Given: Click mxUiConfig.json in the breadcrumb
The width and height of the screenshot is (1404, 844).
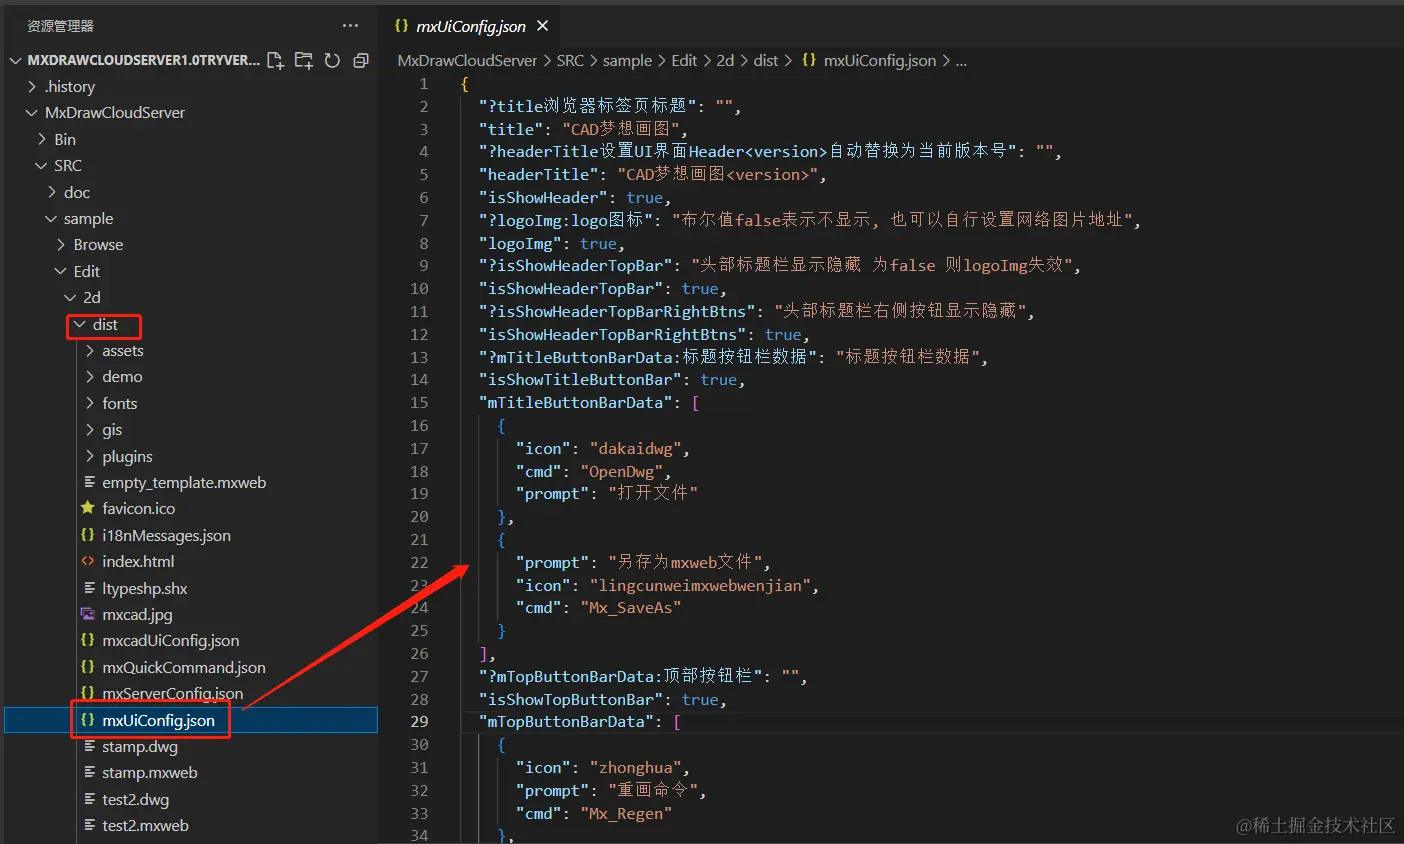Looking at the screenshot, I should click(x=880, y=60).
